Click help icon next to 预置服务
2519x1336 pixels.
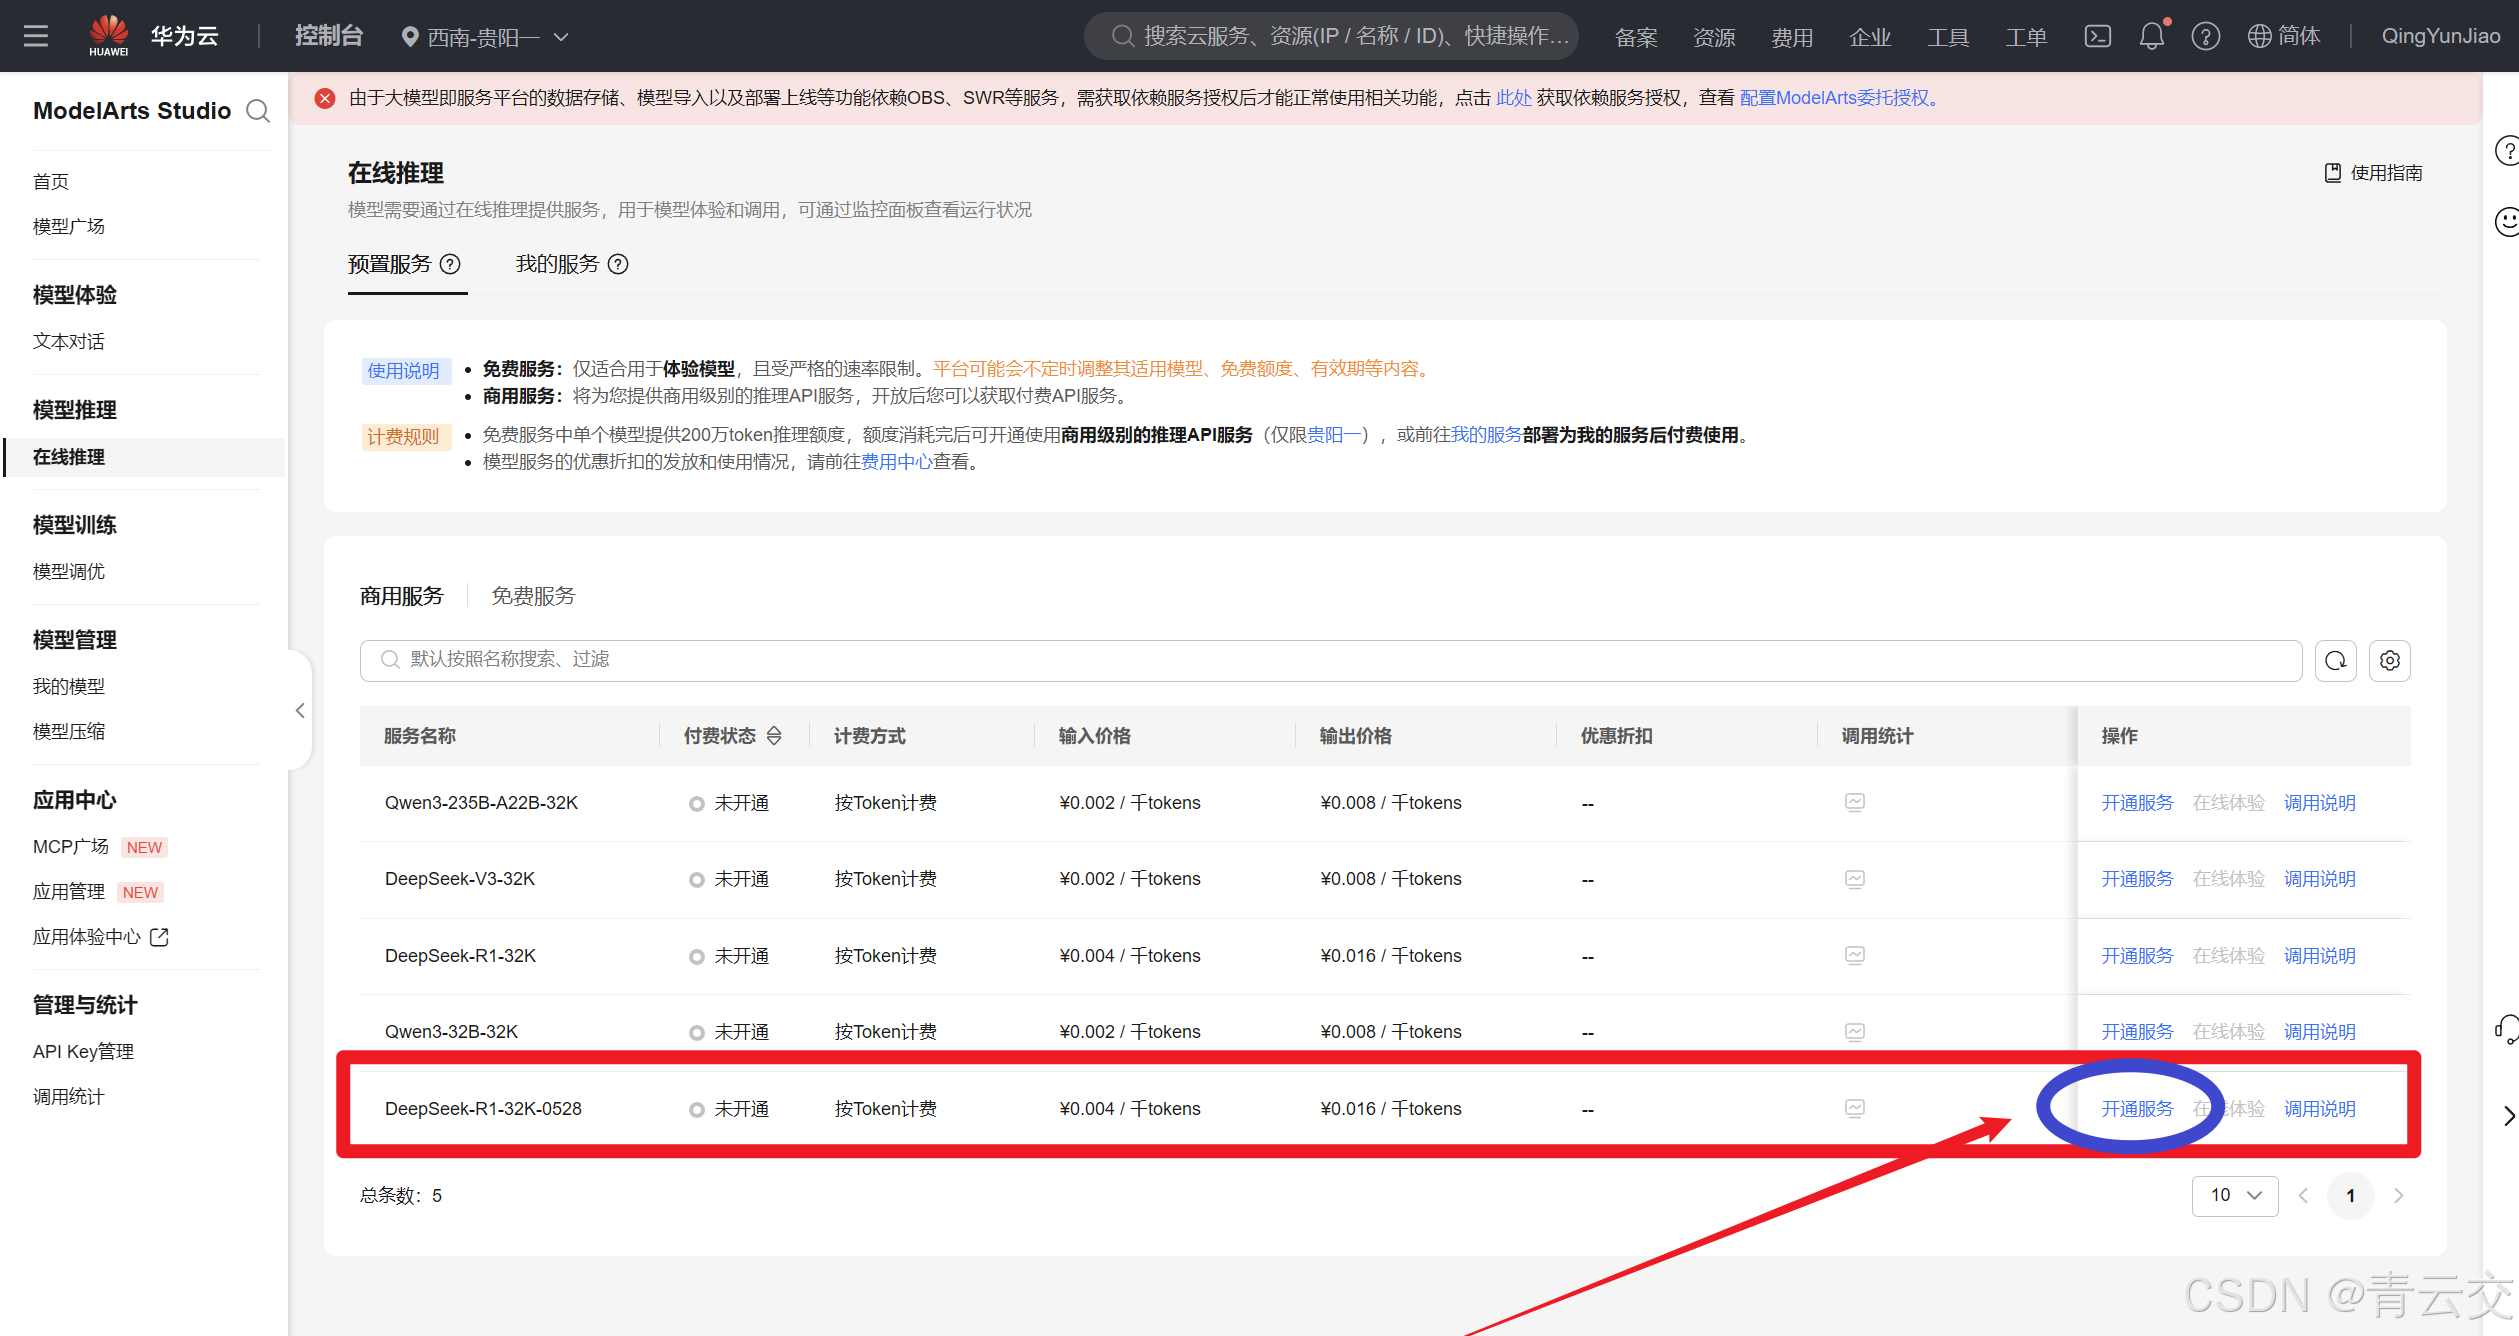(x=451, y=264)
